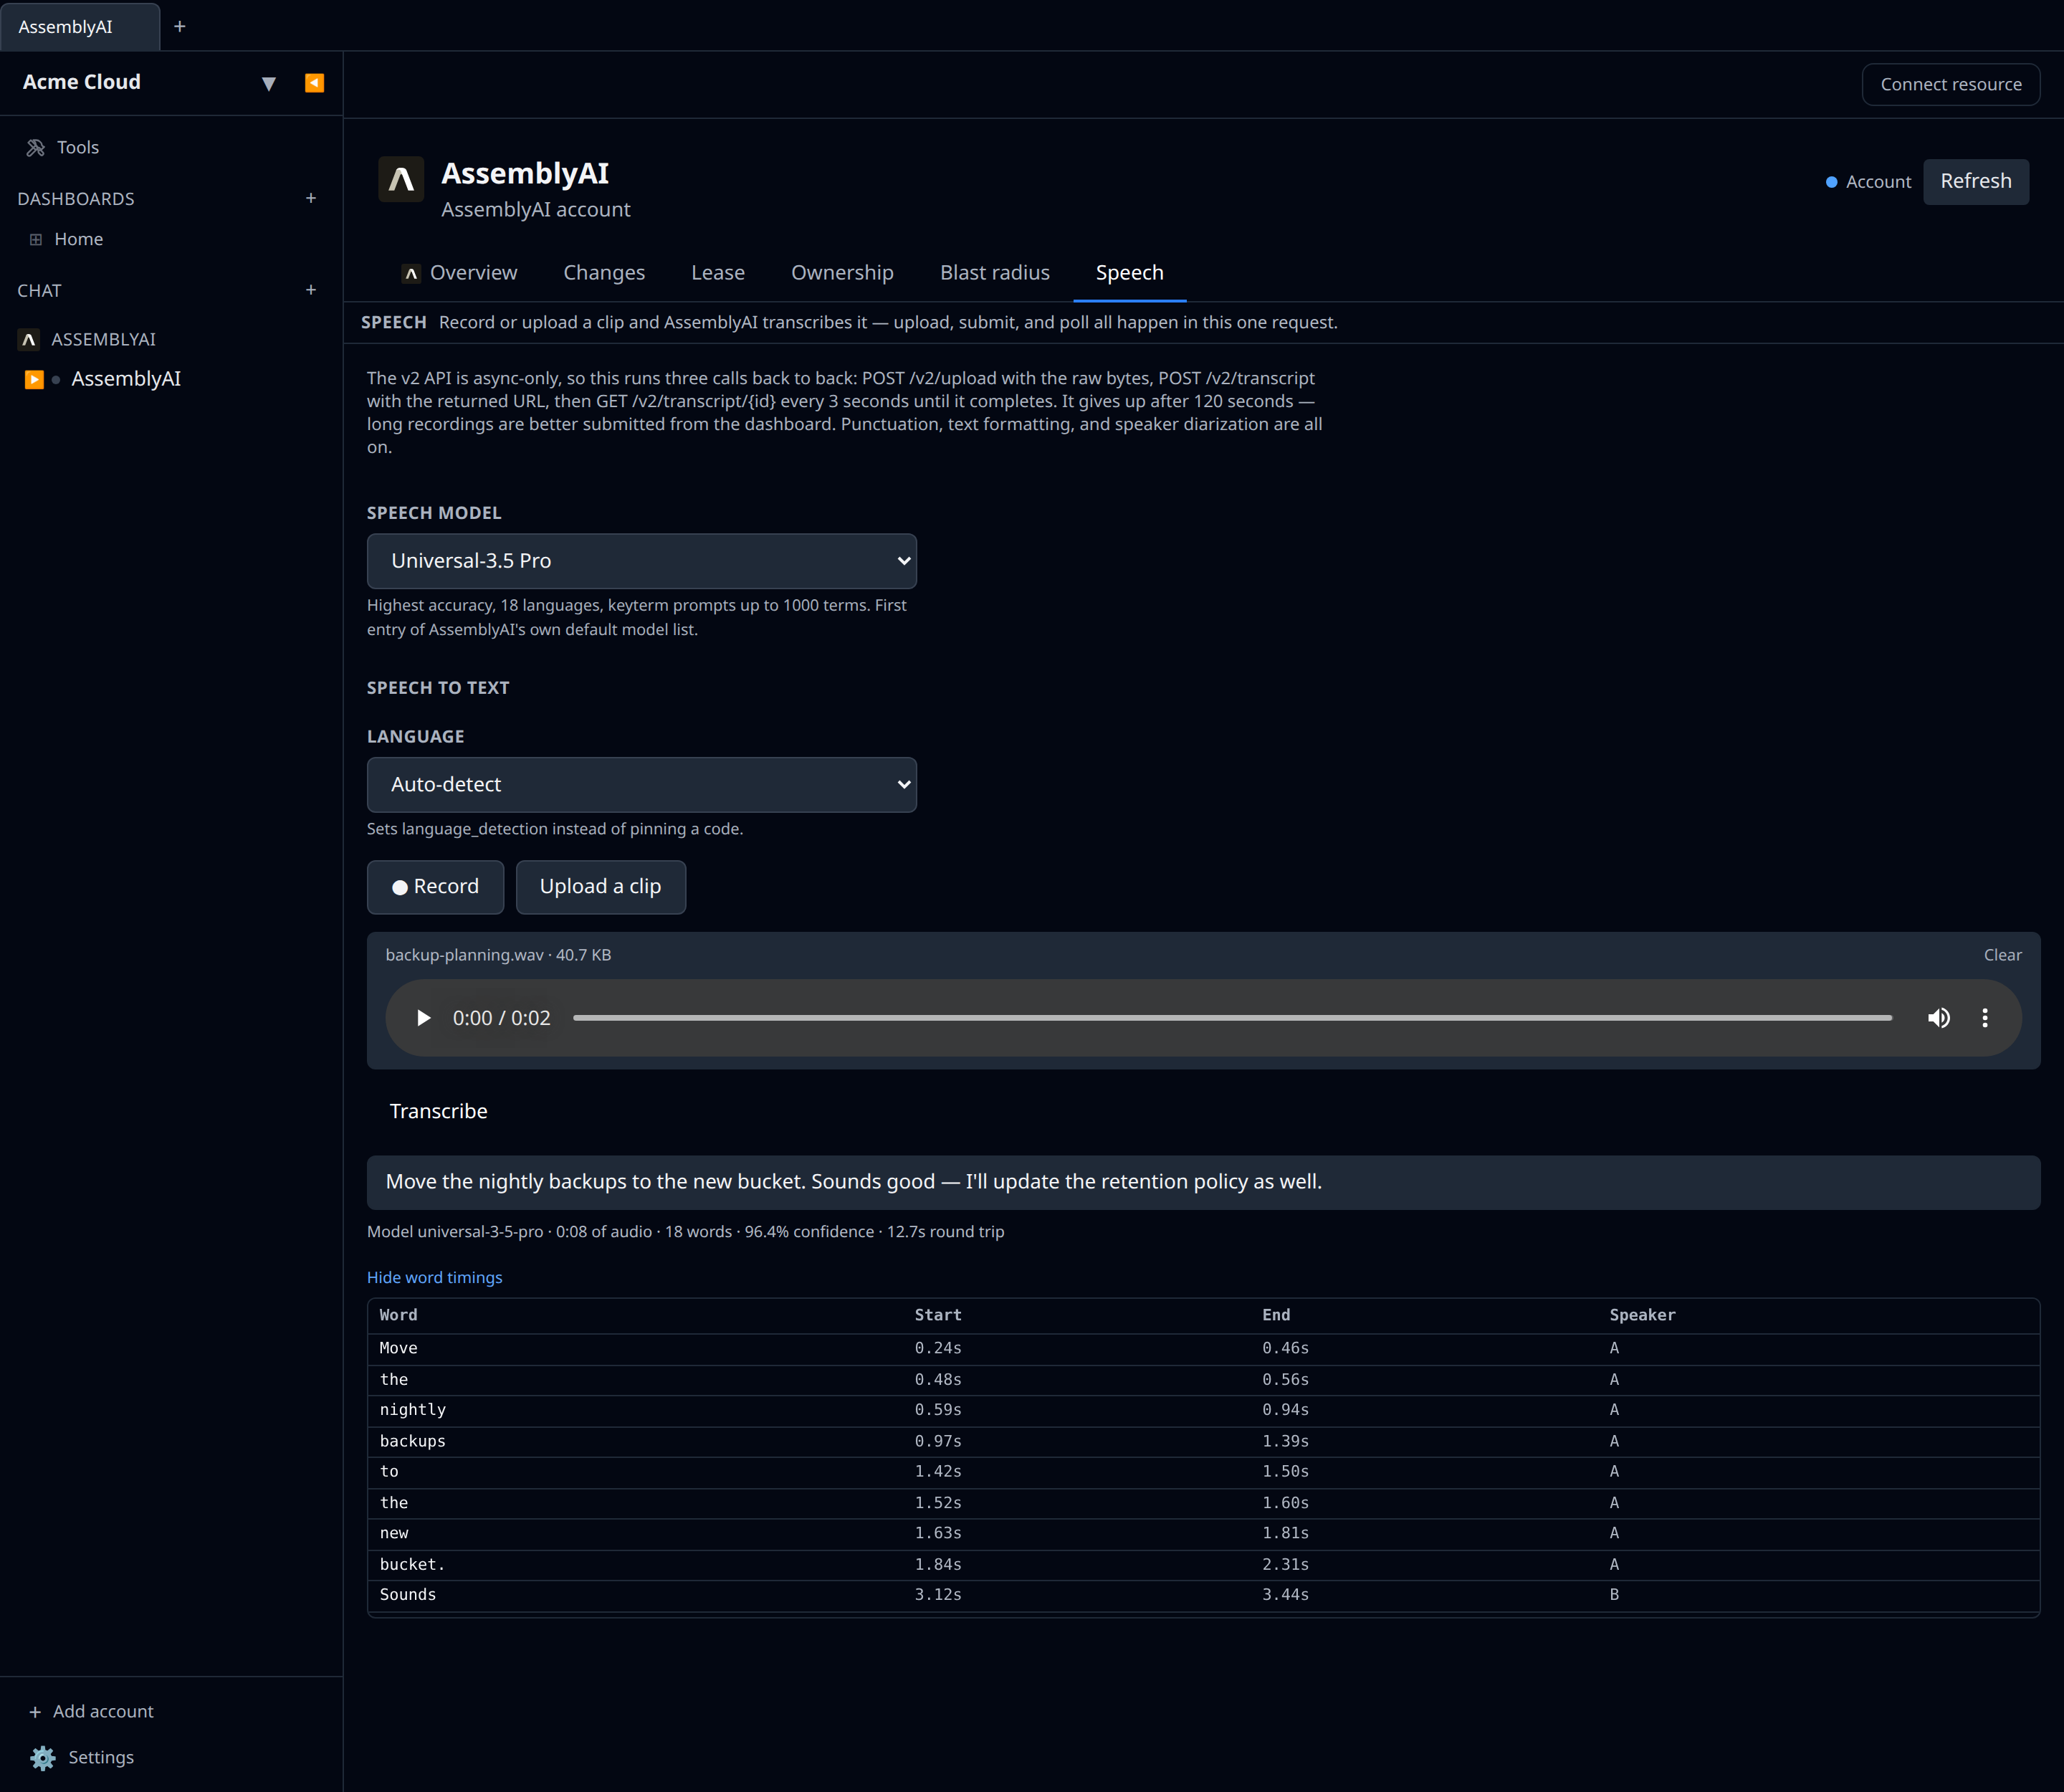The width and height of the screenshot is (2064, 1792).
Task: Select the Speech tab
Action: point(1129,273)
